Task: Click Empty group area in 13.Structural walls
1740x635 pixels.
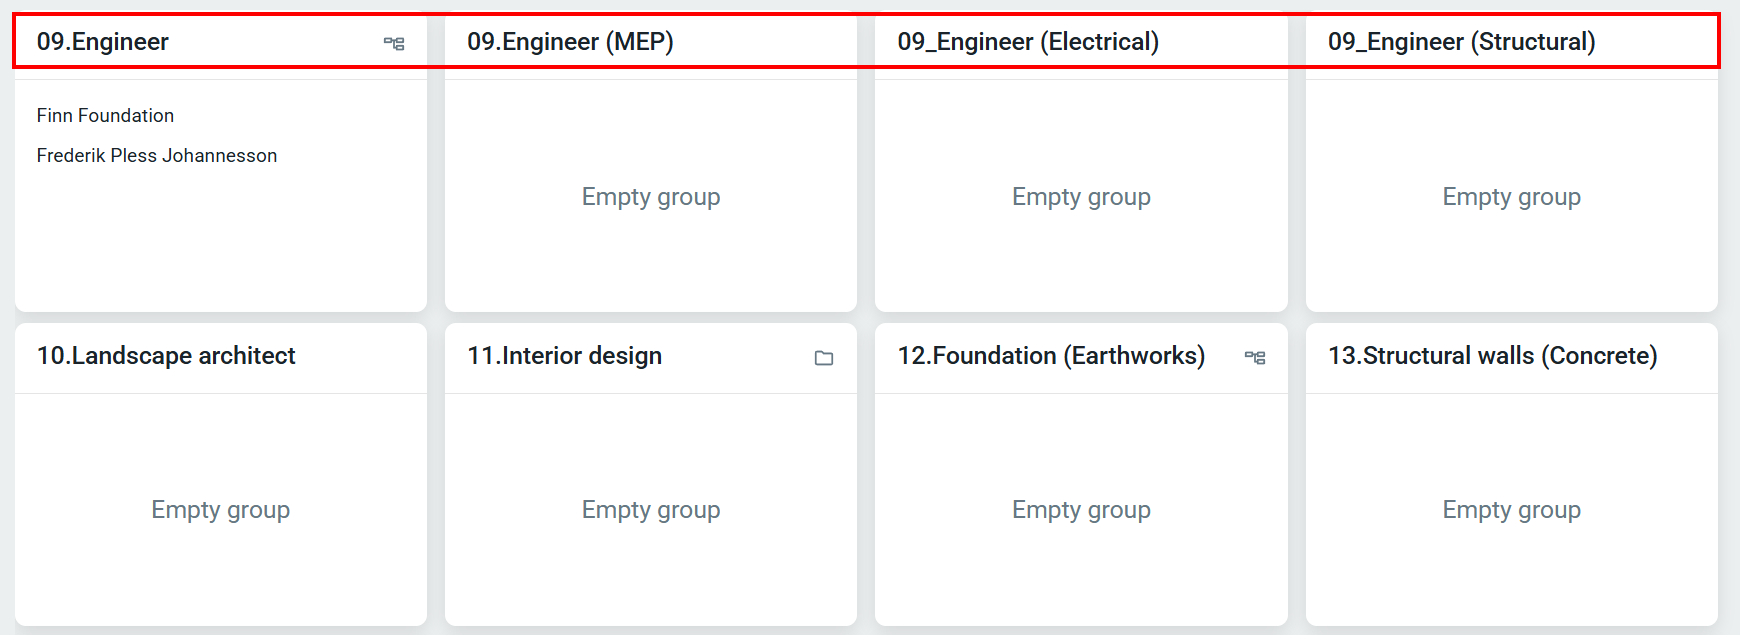Action: [x=1511, y=510]
